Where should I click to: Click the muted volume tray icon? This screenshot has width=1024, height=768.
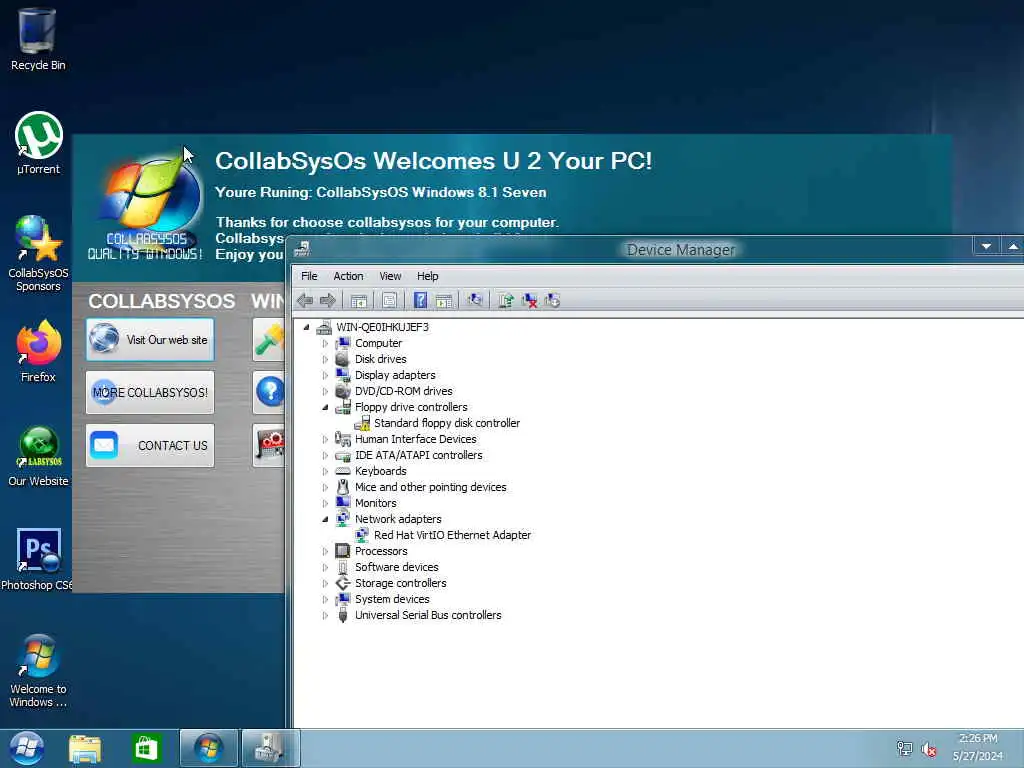(928, 749)
